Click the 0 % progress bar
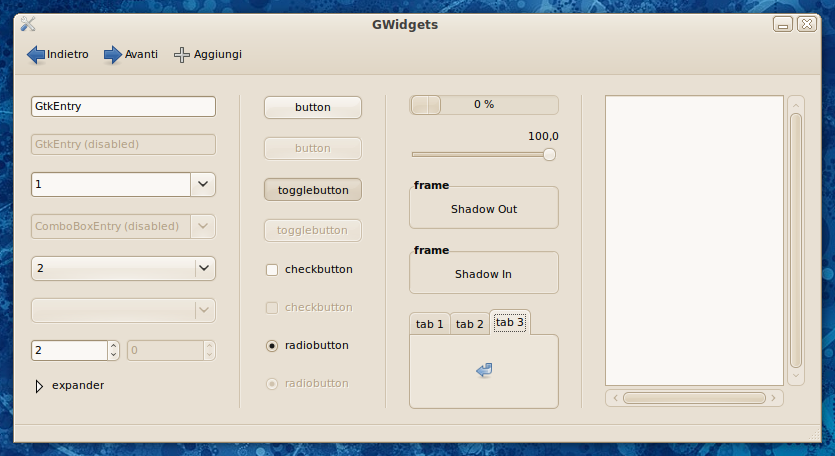Viewport: 835px width, 456px height. tap(484, 105)
